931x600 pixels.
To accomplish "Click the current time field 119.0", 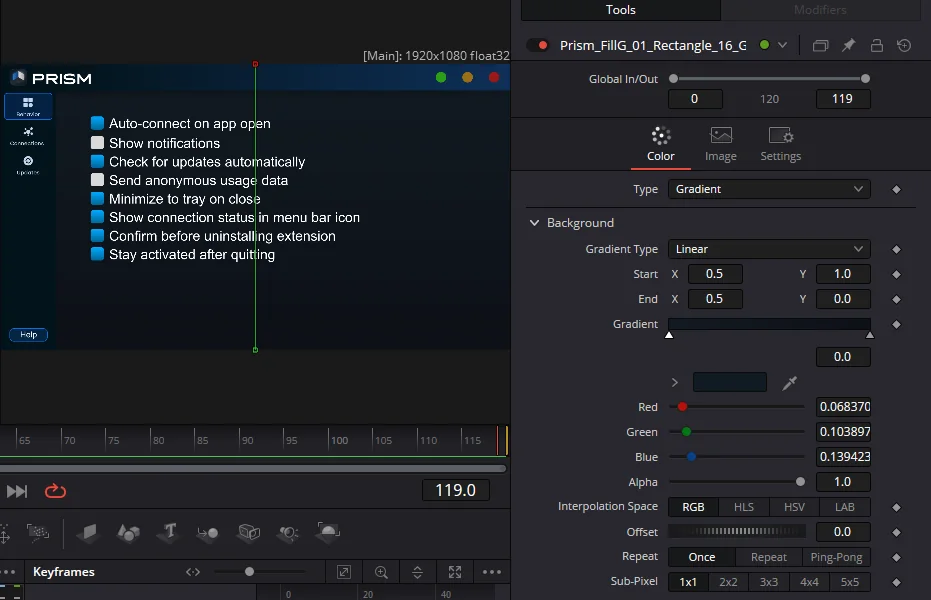I will click(455, 491).
